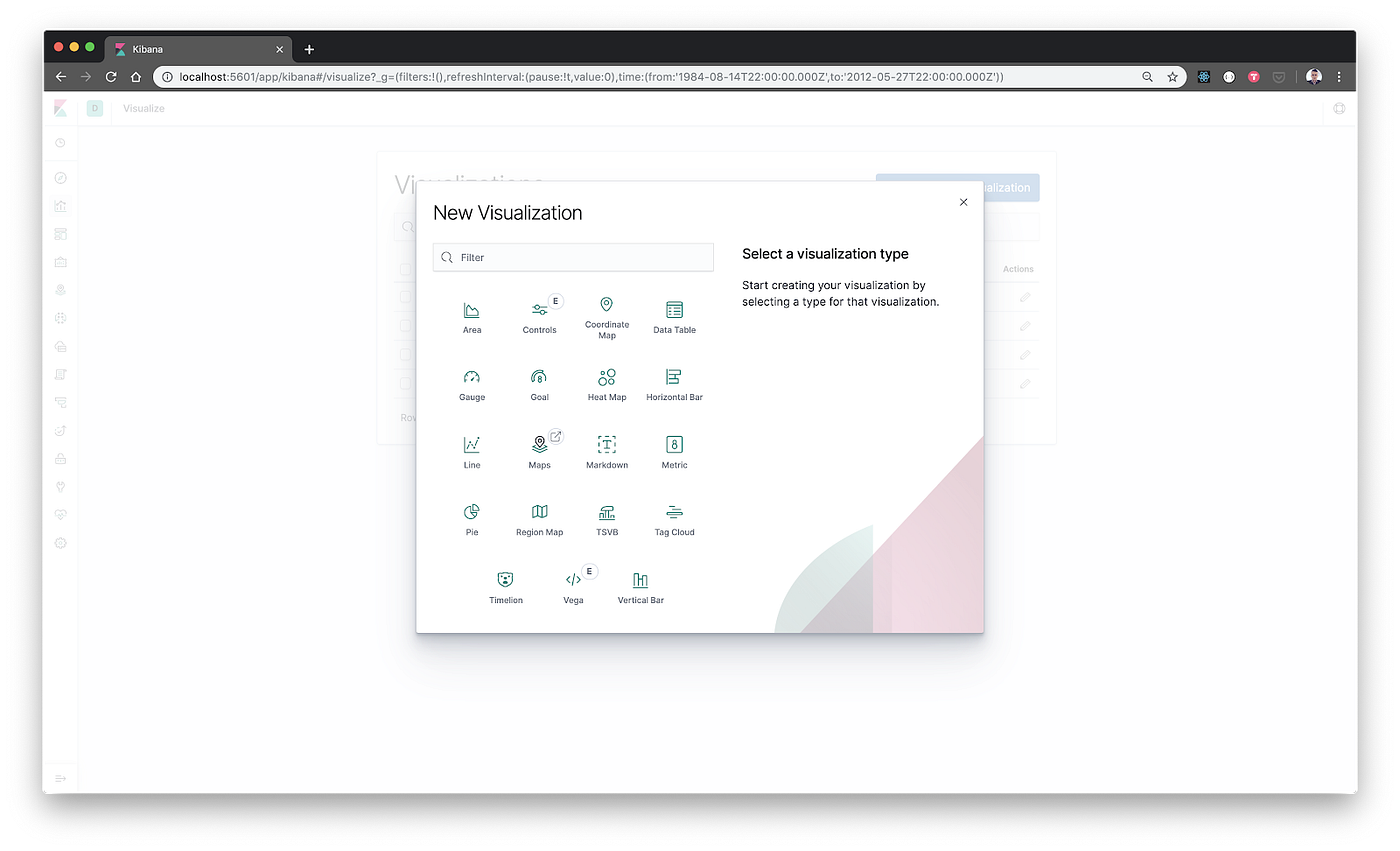Choose the Metric visualization
The width and height of the screenshot is (1400, 851).
click(x=674, y=452)
